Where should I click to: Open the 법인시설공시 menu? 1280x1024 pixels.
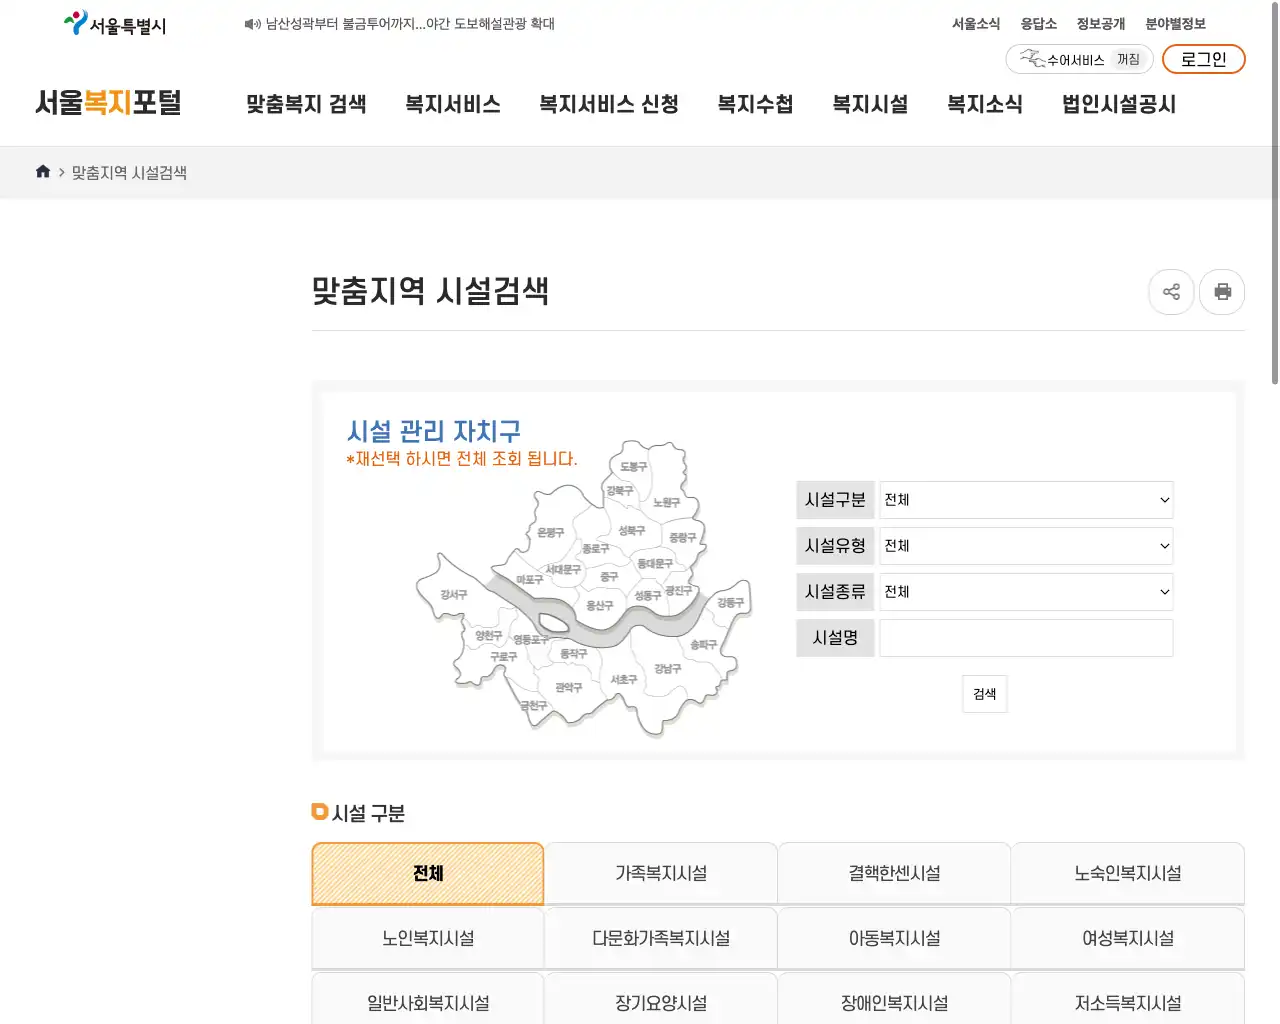1119,104
